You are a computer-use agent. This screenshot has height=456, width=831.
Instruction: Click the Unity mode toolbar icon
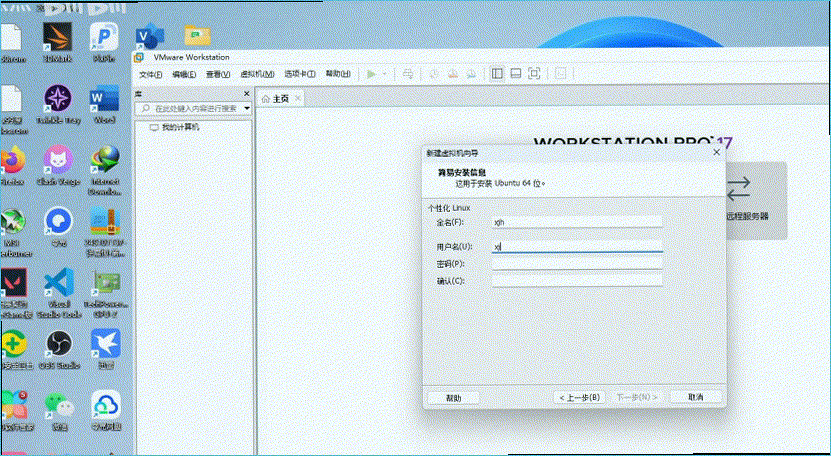coord(560,74)
